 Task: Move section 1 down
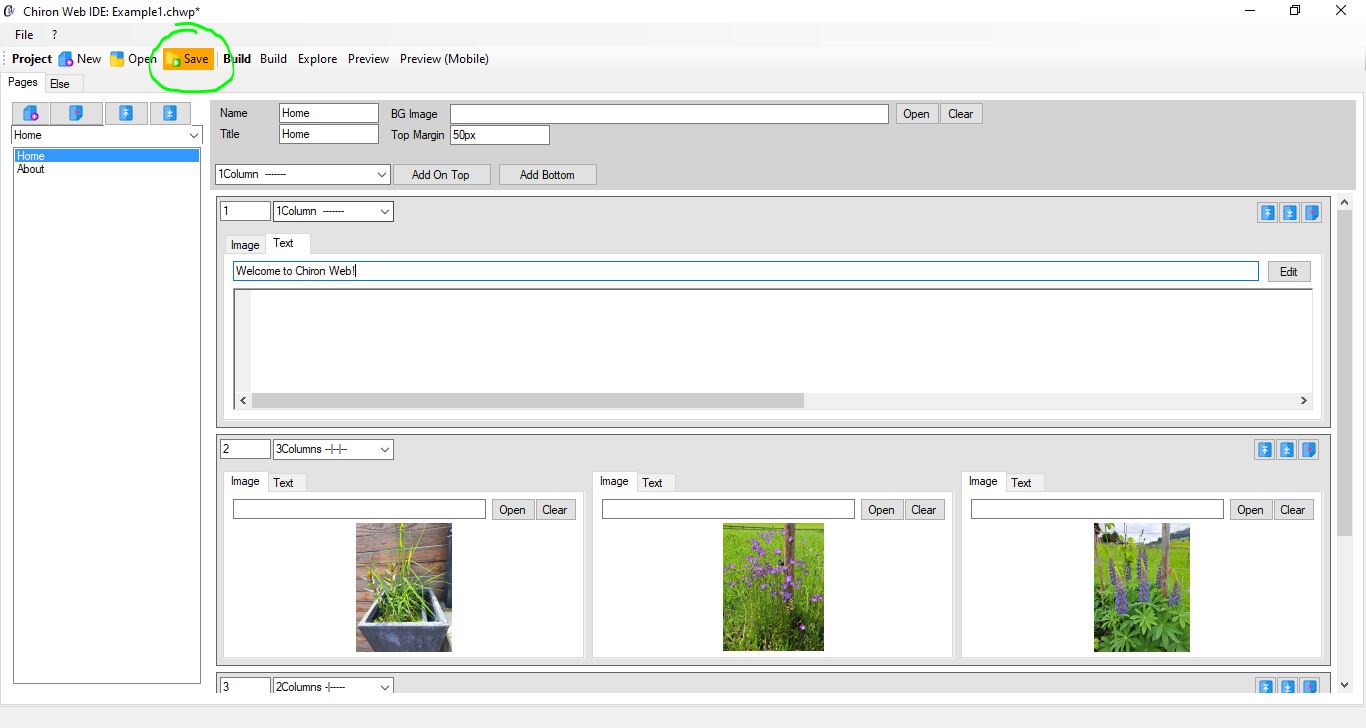click(x=1289, y=212)
